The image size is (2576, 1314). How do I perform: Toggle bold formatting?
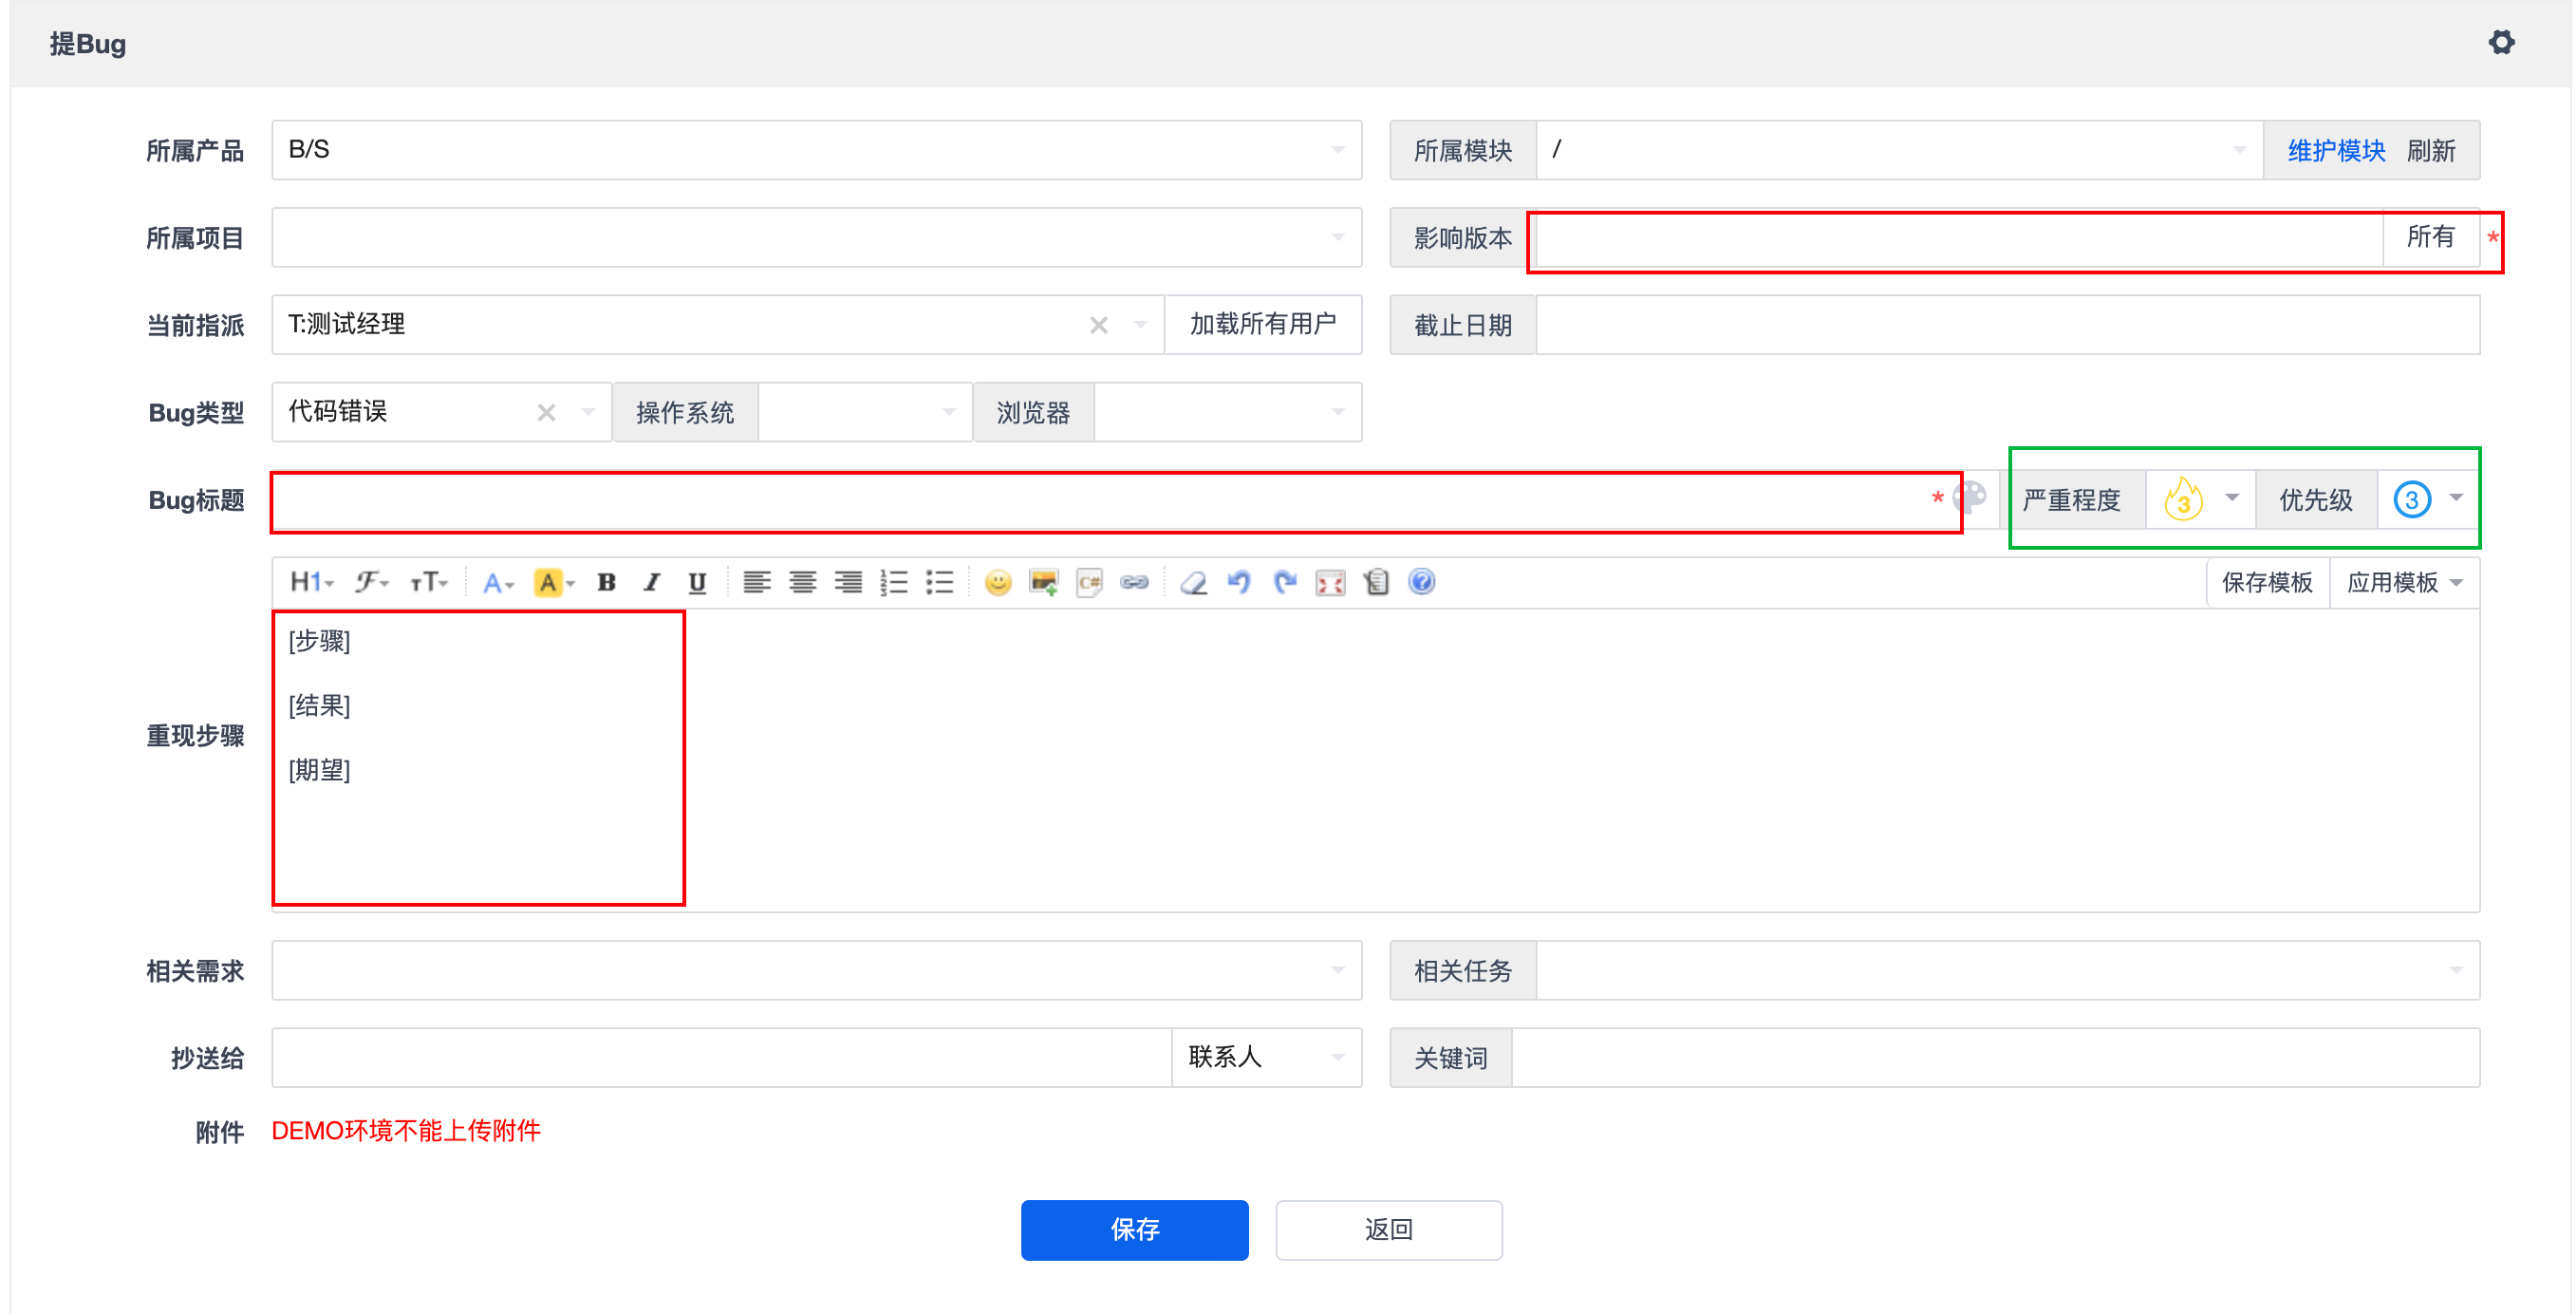pyautogui.click(x=606, y=582)
